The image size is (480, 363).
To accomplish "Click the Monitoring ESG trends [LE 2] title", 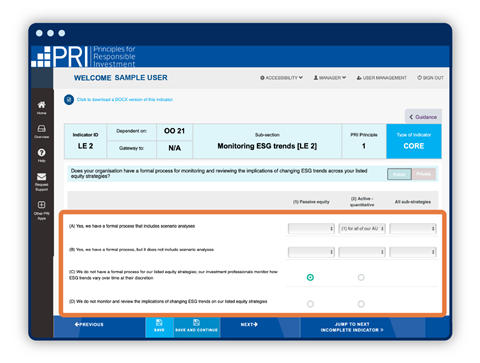I will coord(267,146).
